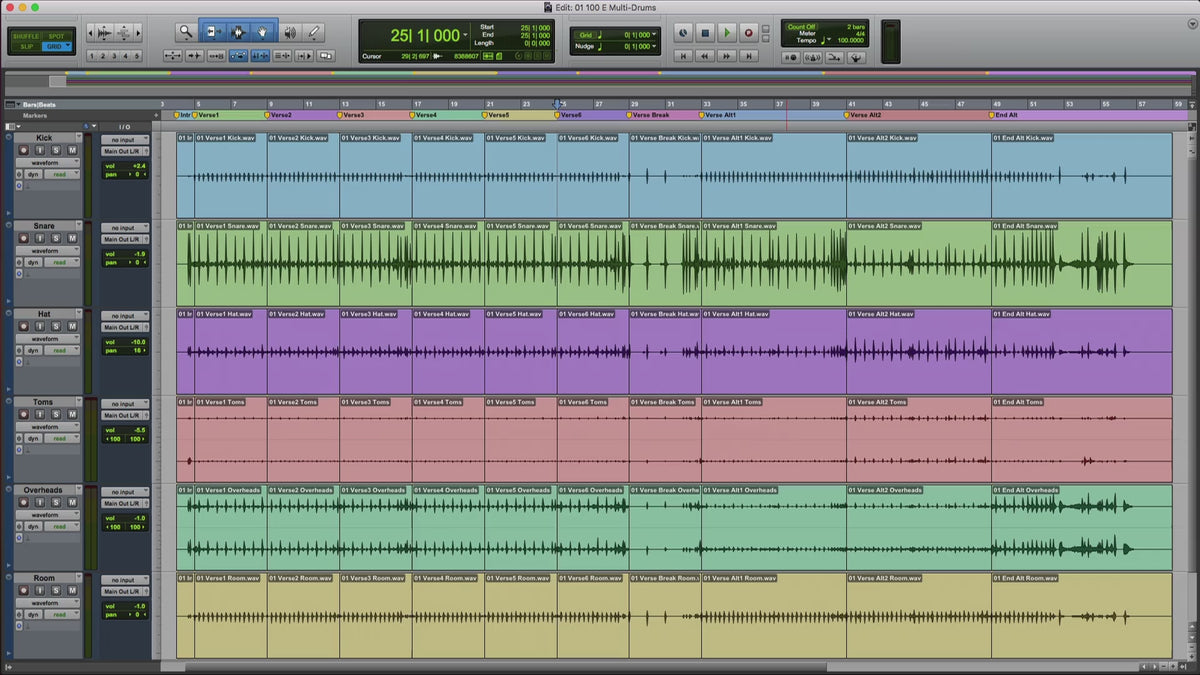Click the Trim tool icon
Viewport: 1200px width, 675px height.
coord(212,32)
